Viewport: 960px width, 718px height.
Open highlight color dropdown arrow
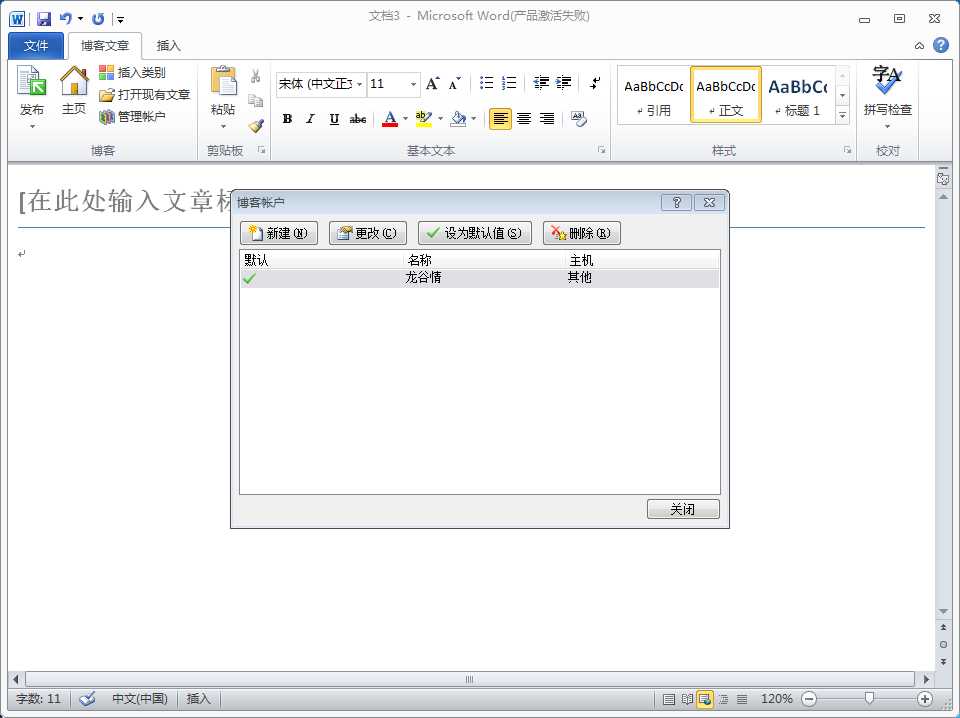coord(440,119)
